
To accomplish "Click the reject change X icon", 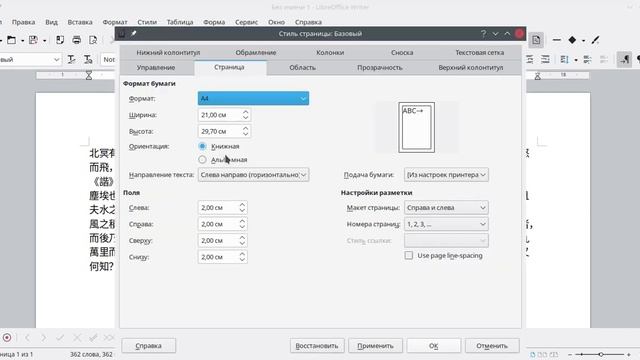I will (x=77, y=338).
